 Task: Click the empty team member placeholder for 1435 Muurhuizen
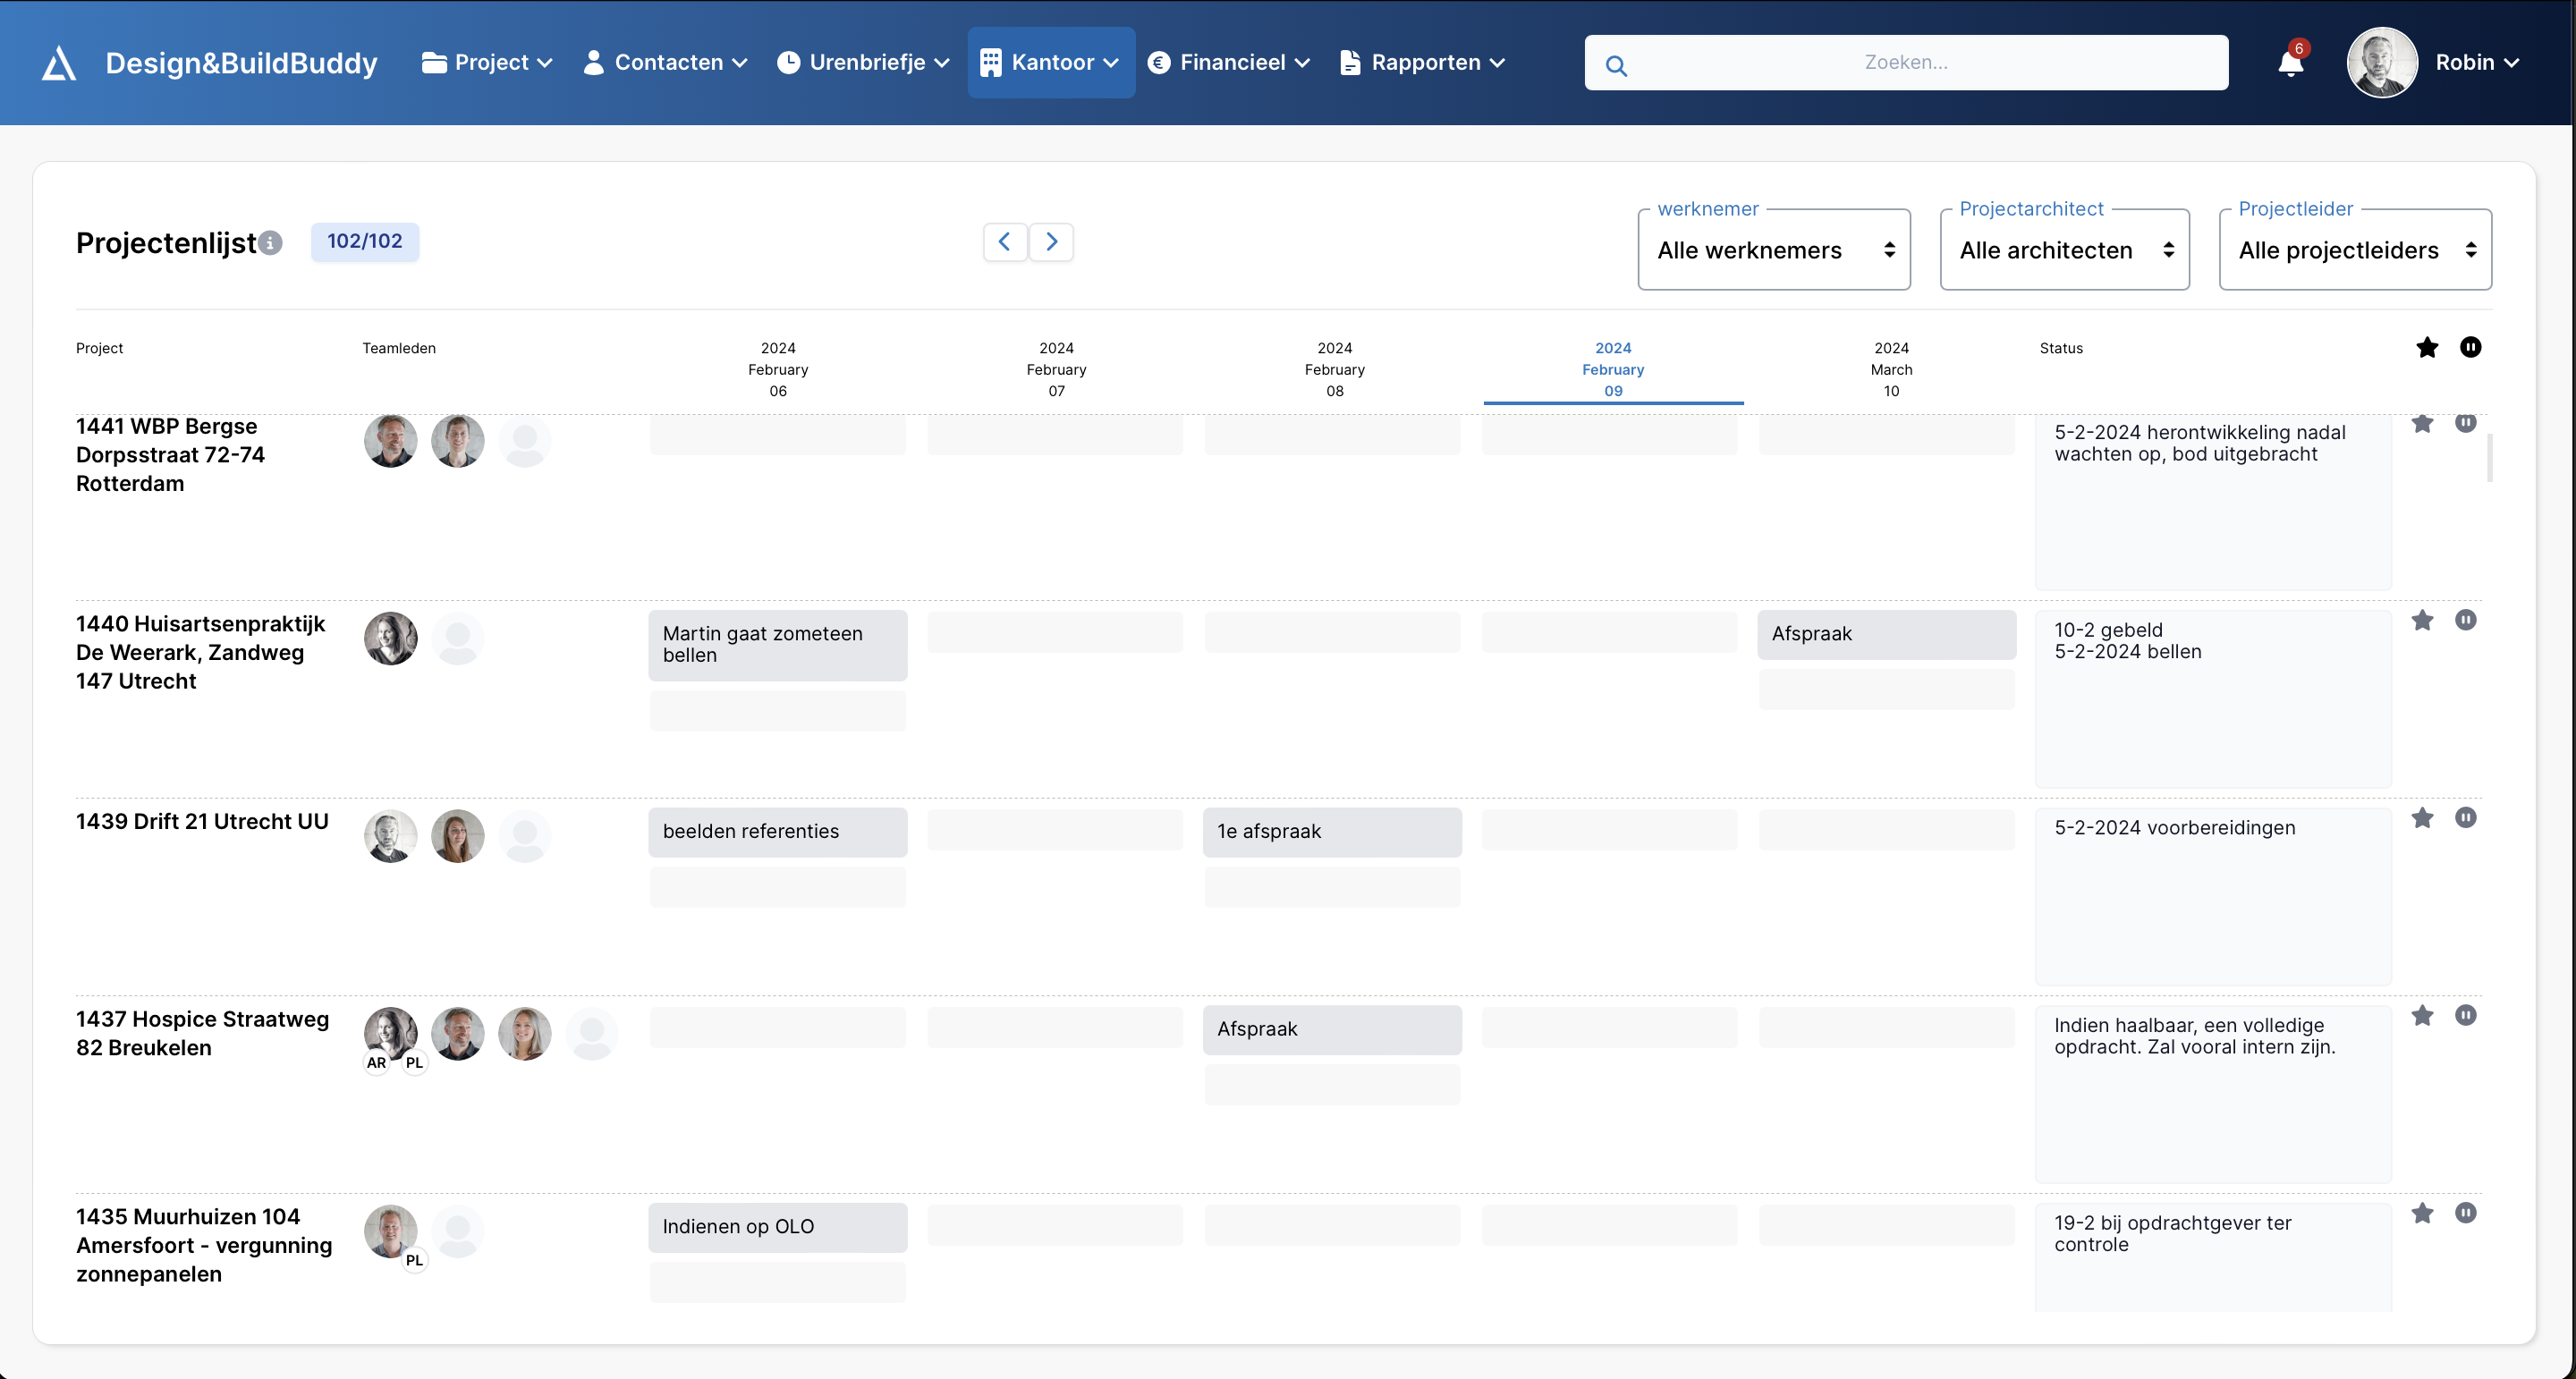458,1231
